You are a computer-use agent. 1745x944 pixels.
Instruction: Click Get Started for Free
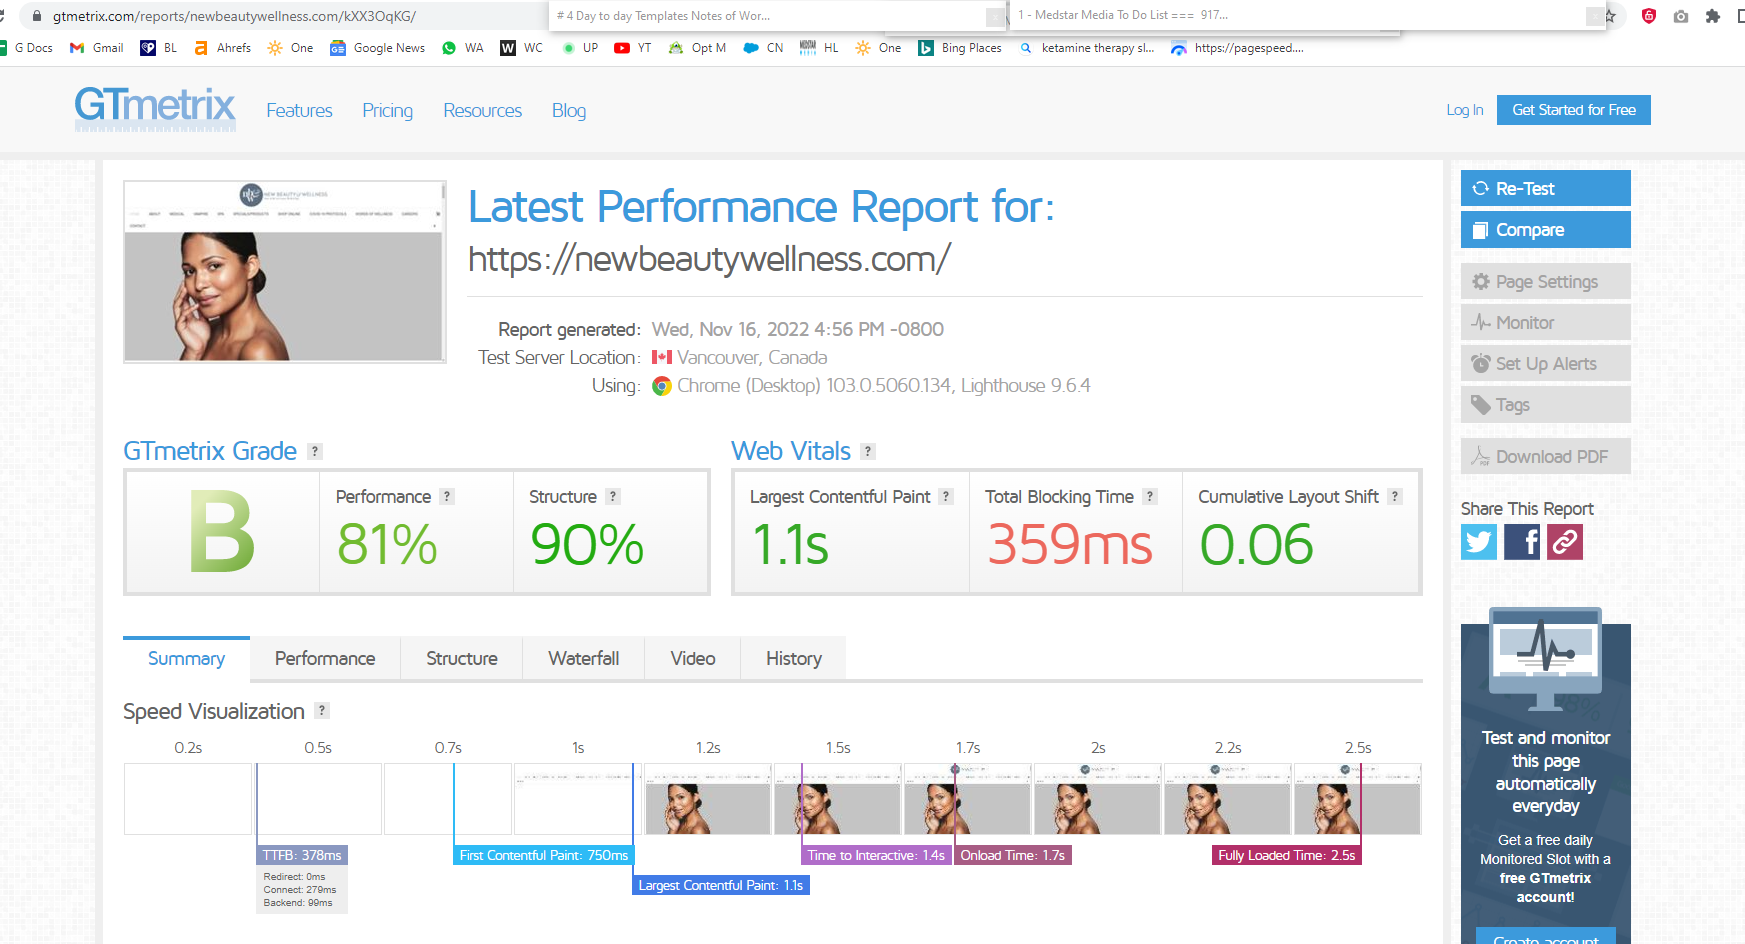coord(1574,110)
